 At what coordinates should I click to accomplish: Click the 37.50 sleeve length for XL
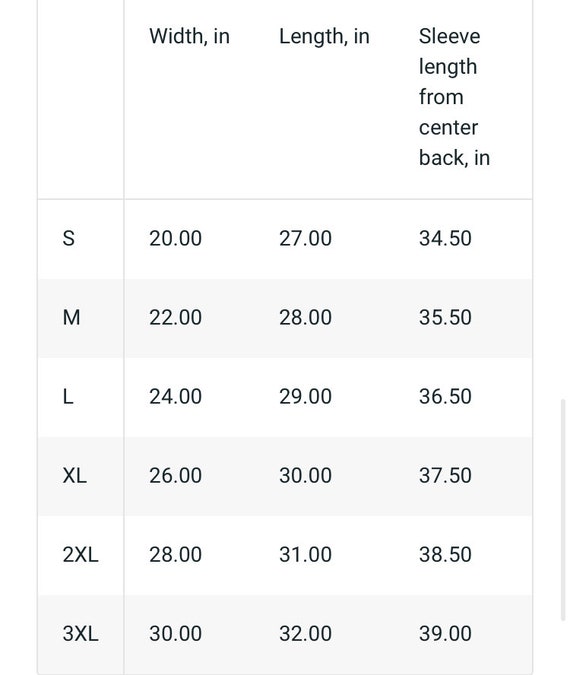445,476
